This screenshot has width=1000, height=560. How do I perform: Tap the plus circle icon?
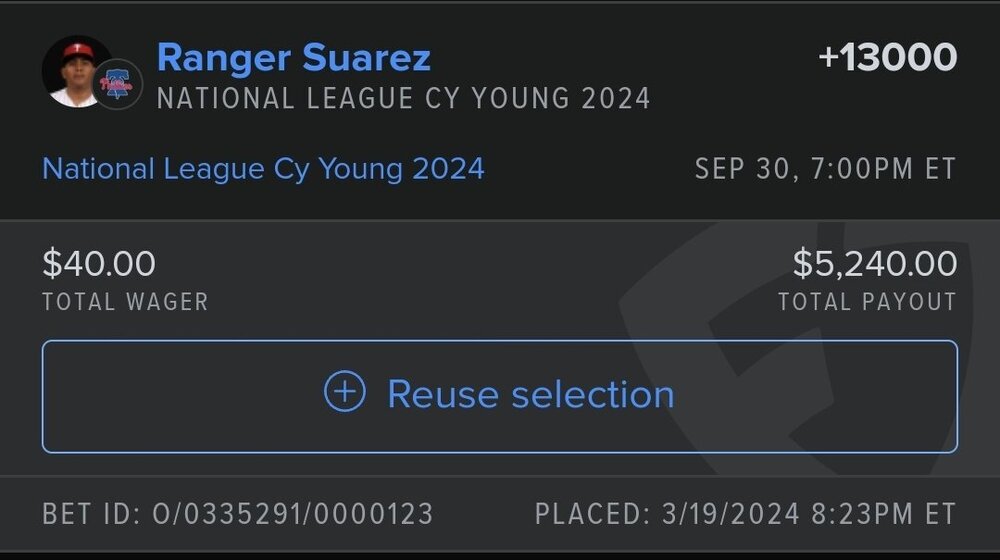tap(345, 393)
